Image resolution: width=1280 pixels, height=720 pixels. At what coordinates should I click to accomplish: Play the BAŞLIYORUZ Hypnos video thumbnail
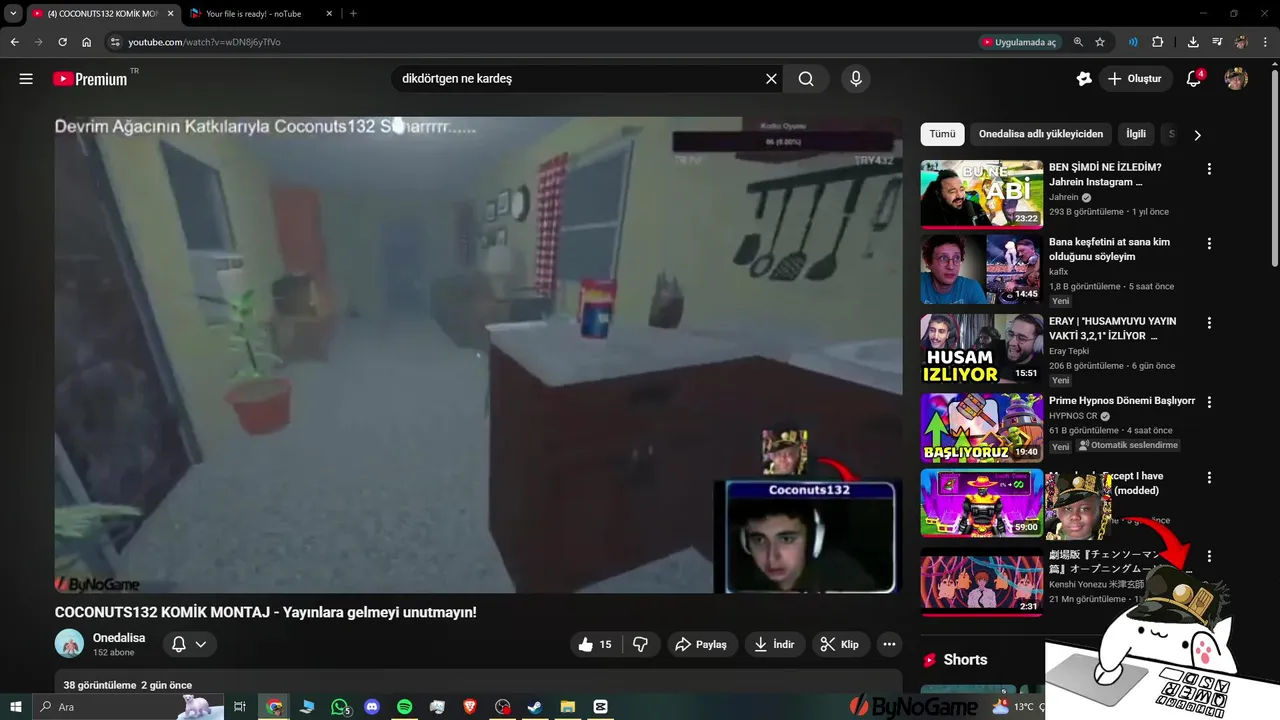tap(982, 428)
